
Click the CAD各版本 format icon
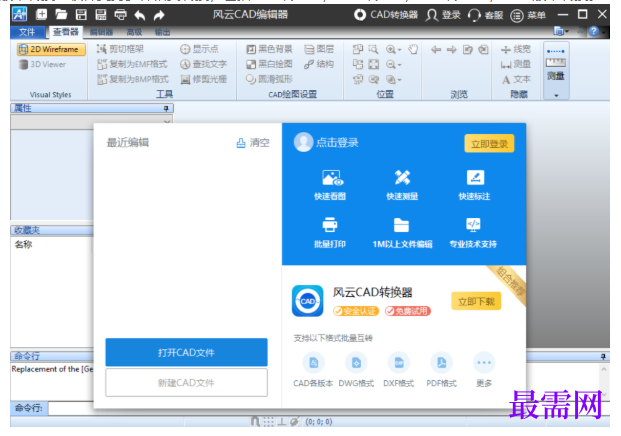(313, 362)
